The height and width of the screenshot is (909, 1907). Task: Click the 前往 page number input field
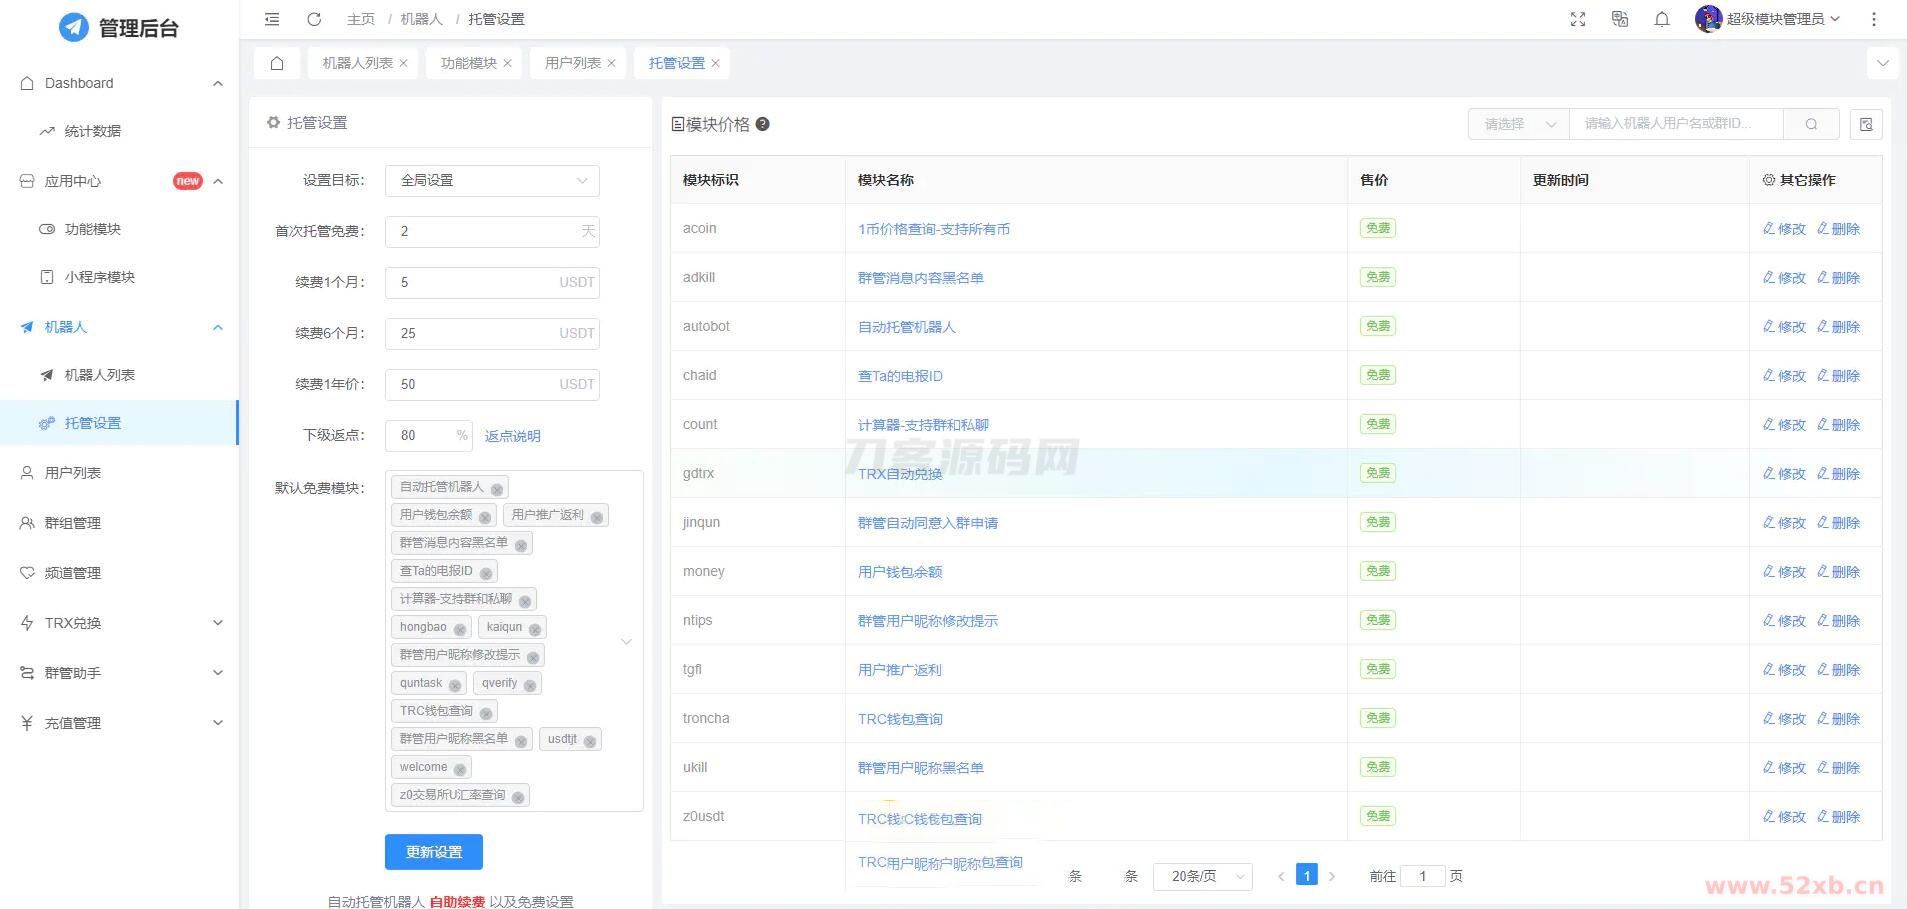(x=1422, y=875)
